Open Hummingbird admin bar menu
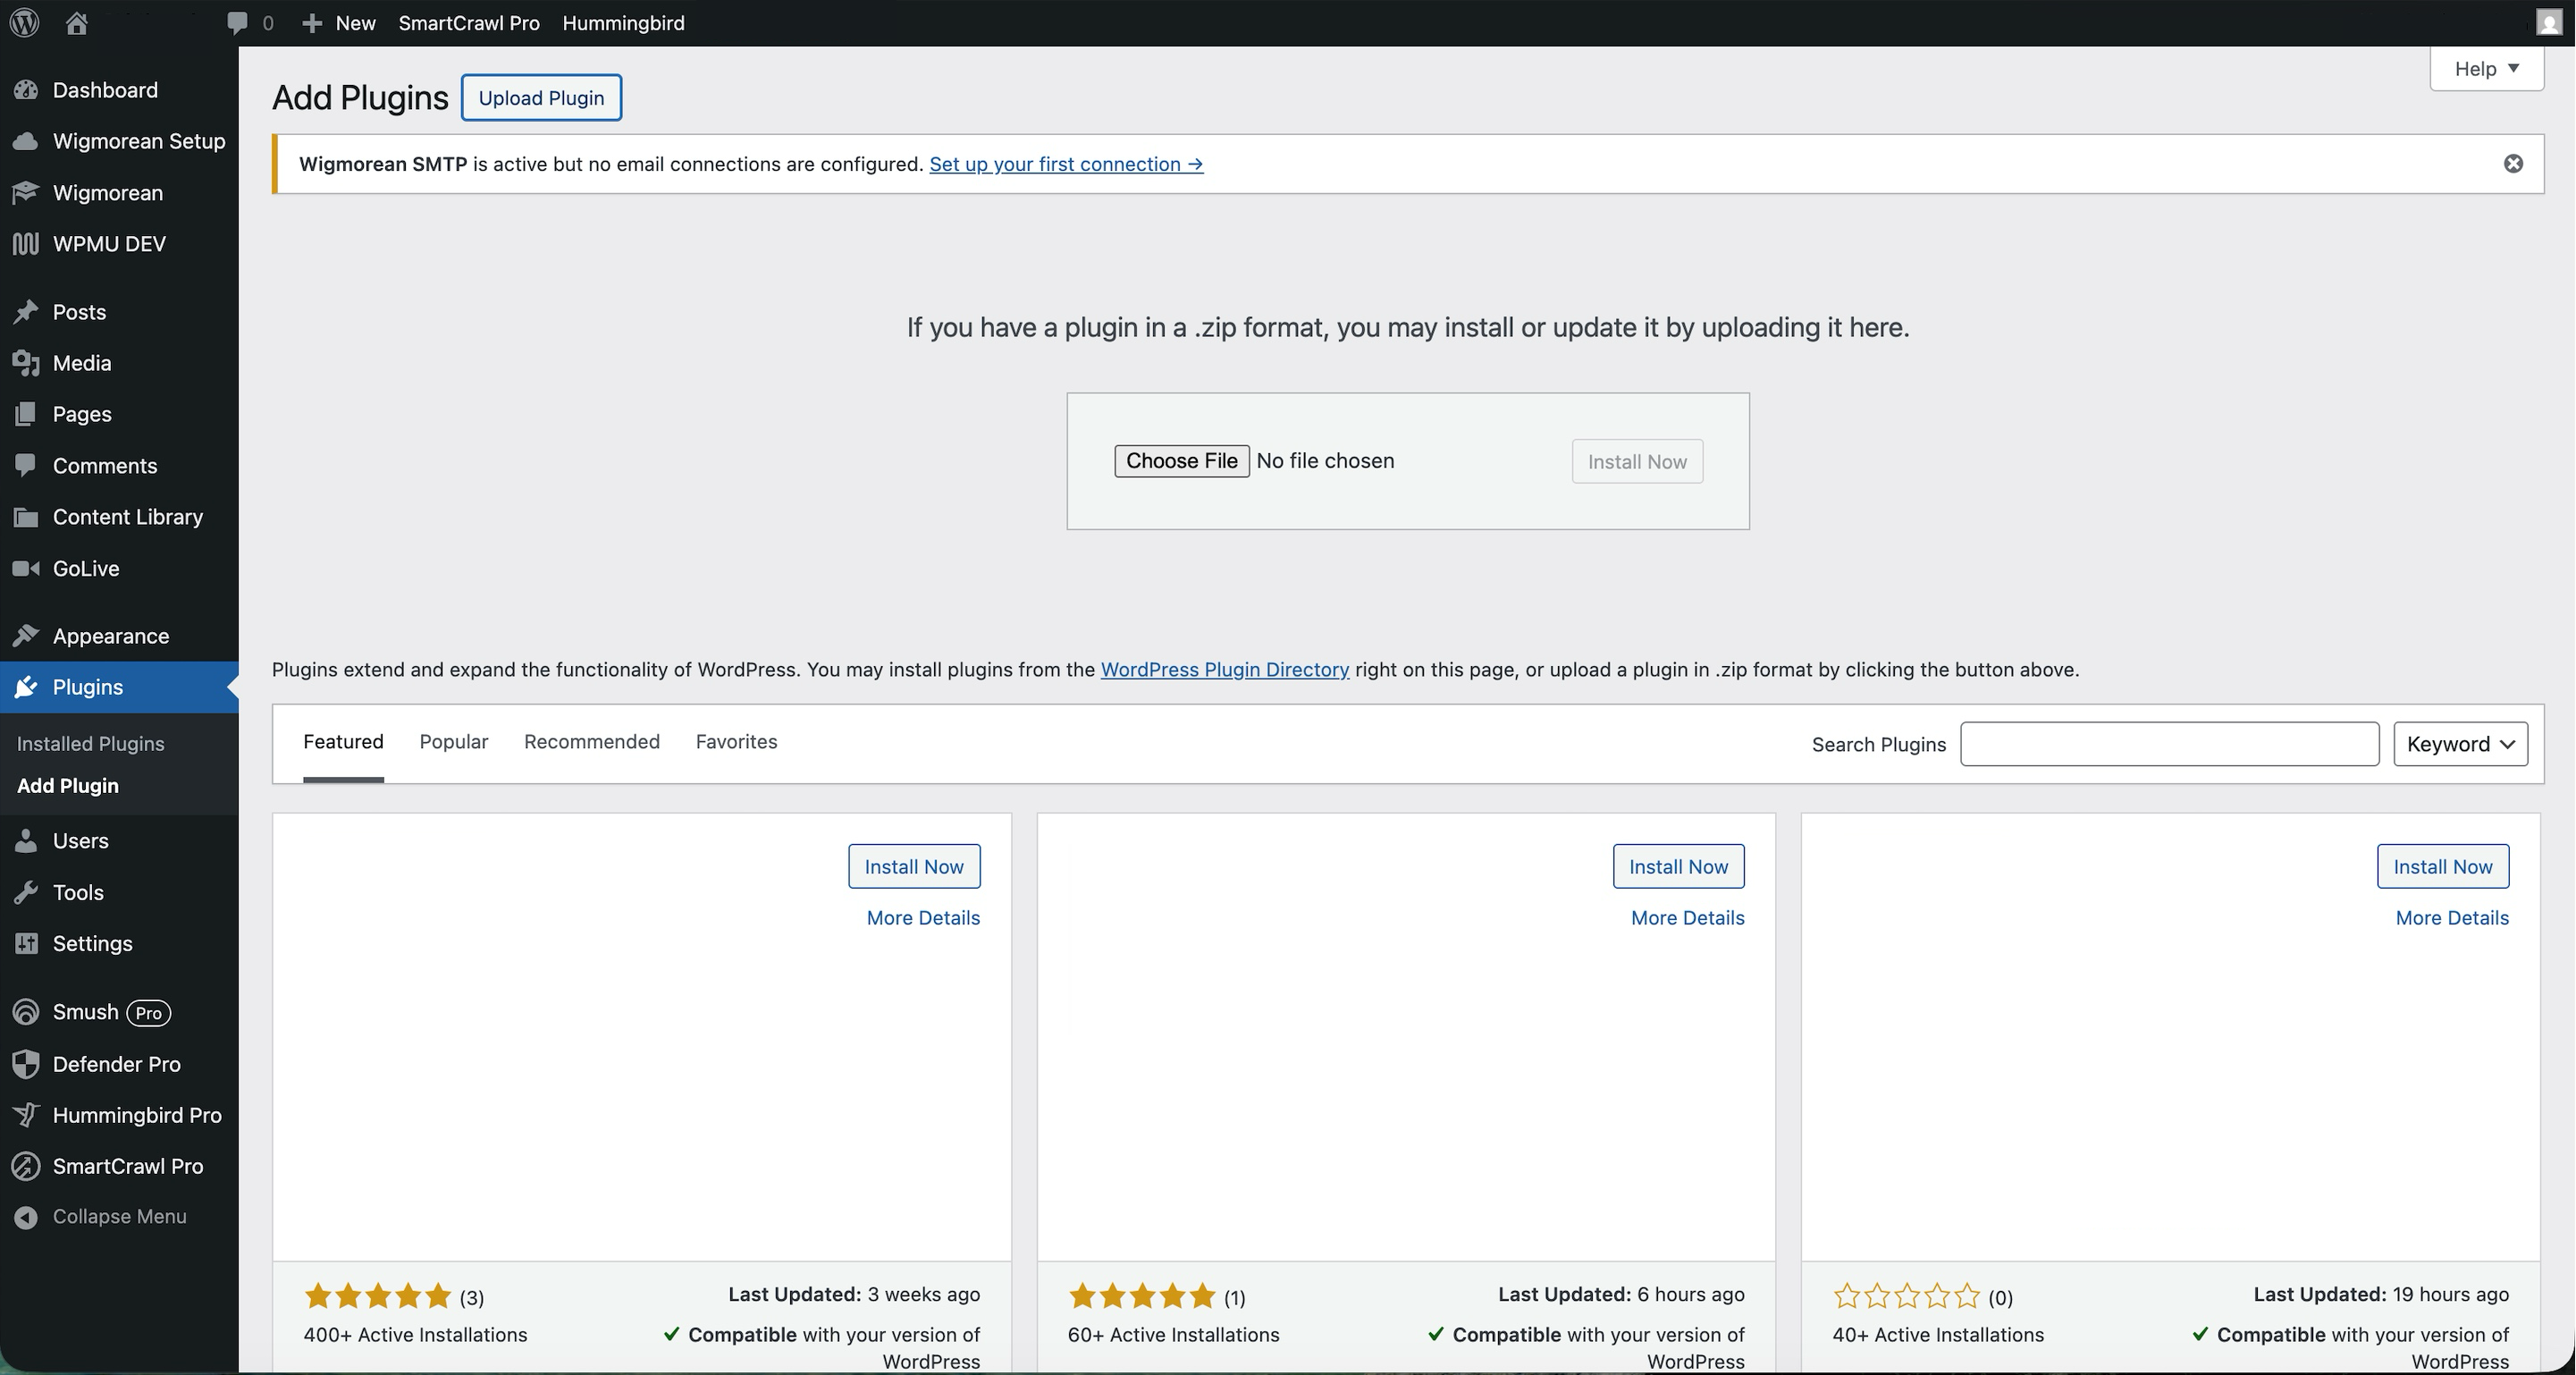 tap(623, 23)
